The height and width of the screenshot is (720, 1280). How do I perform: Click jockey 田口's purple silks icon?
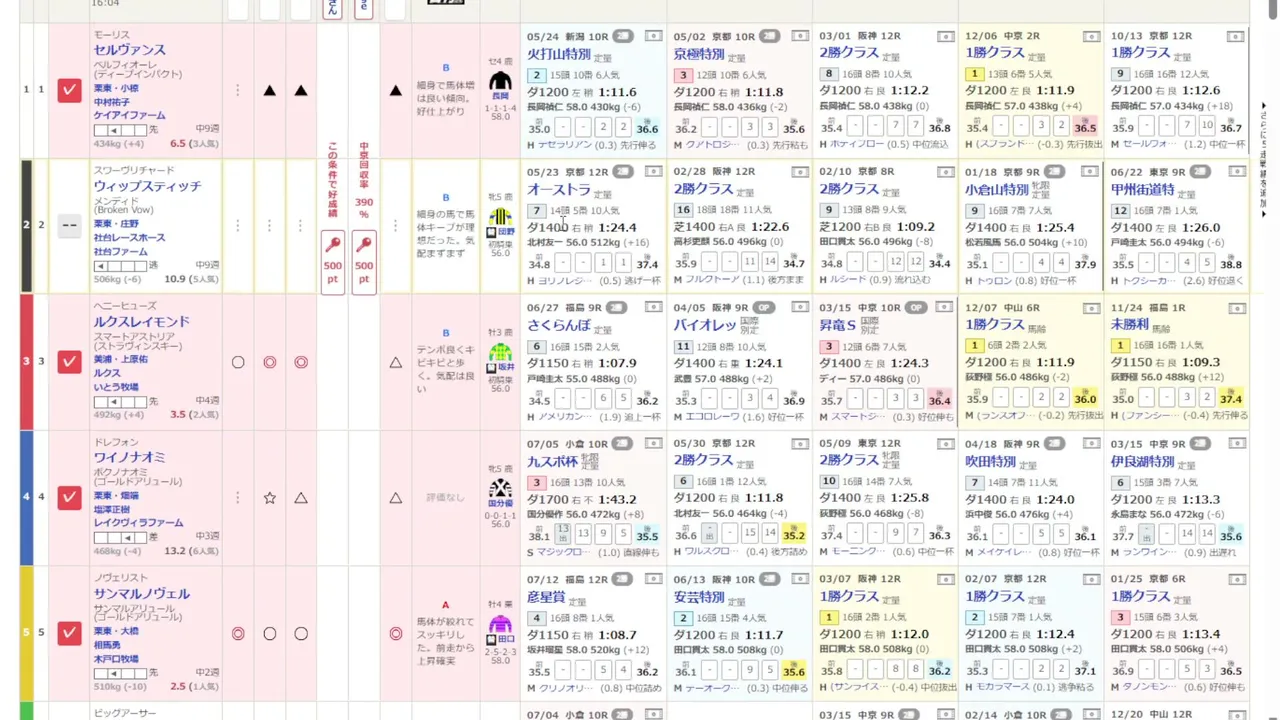[500, 625]
